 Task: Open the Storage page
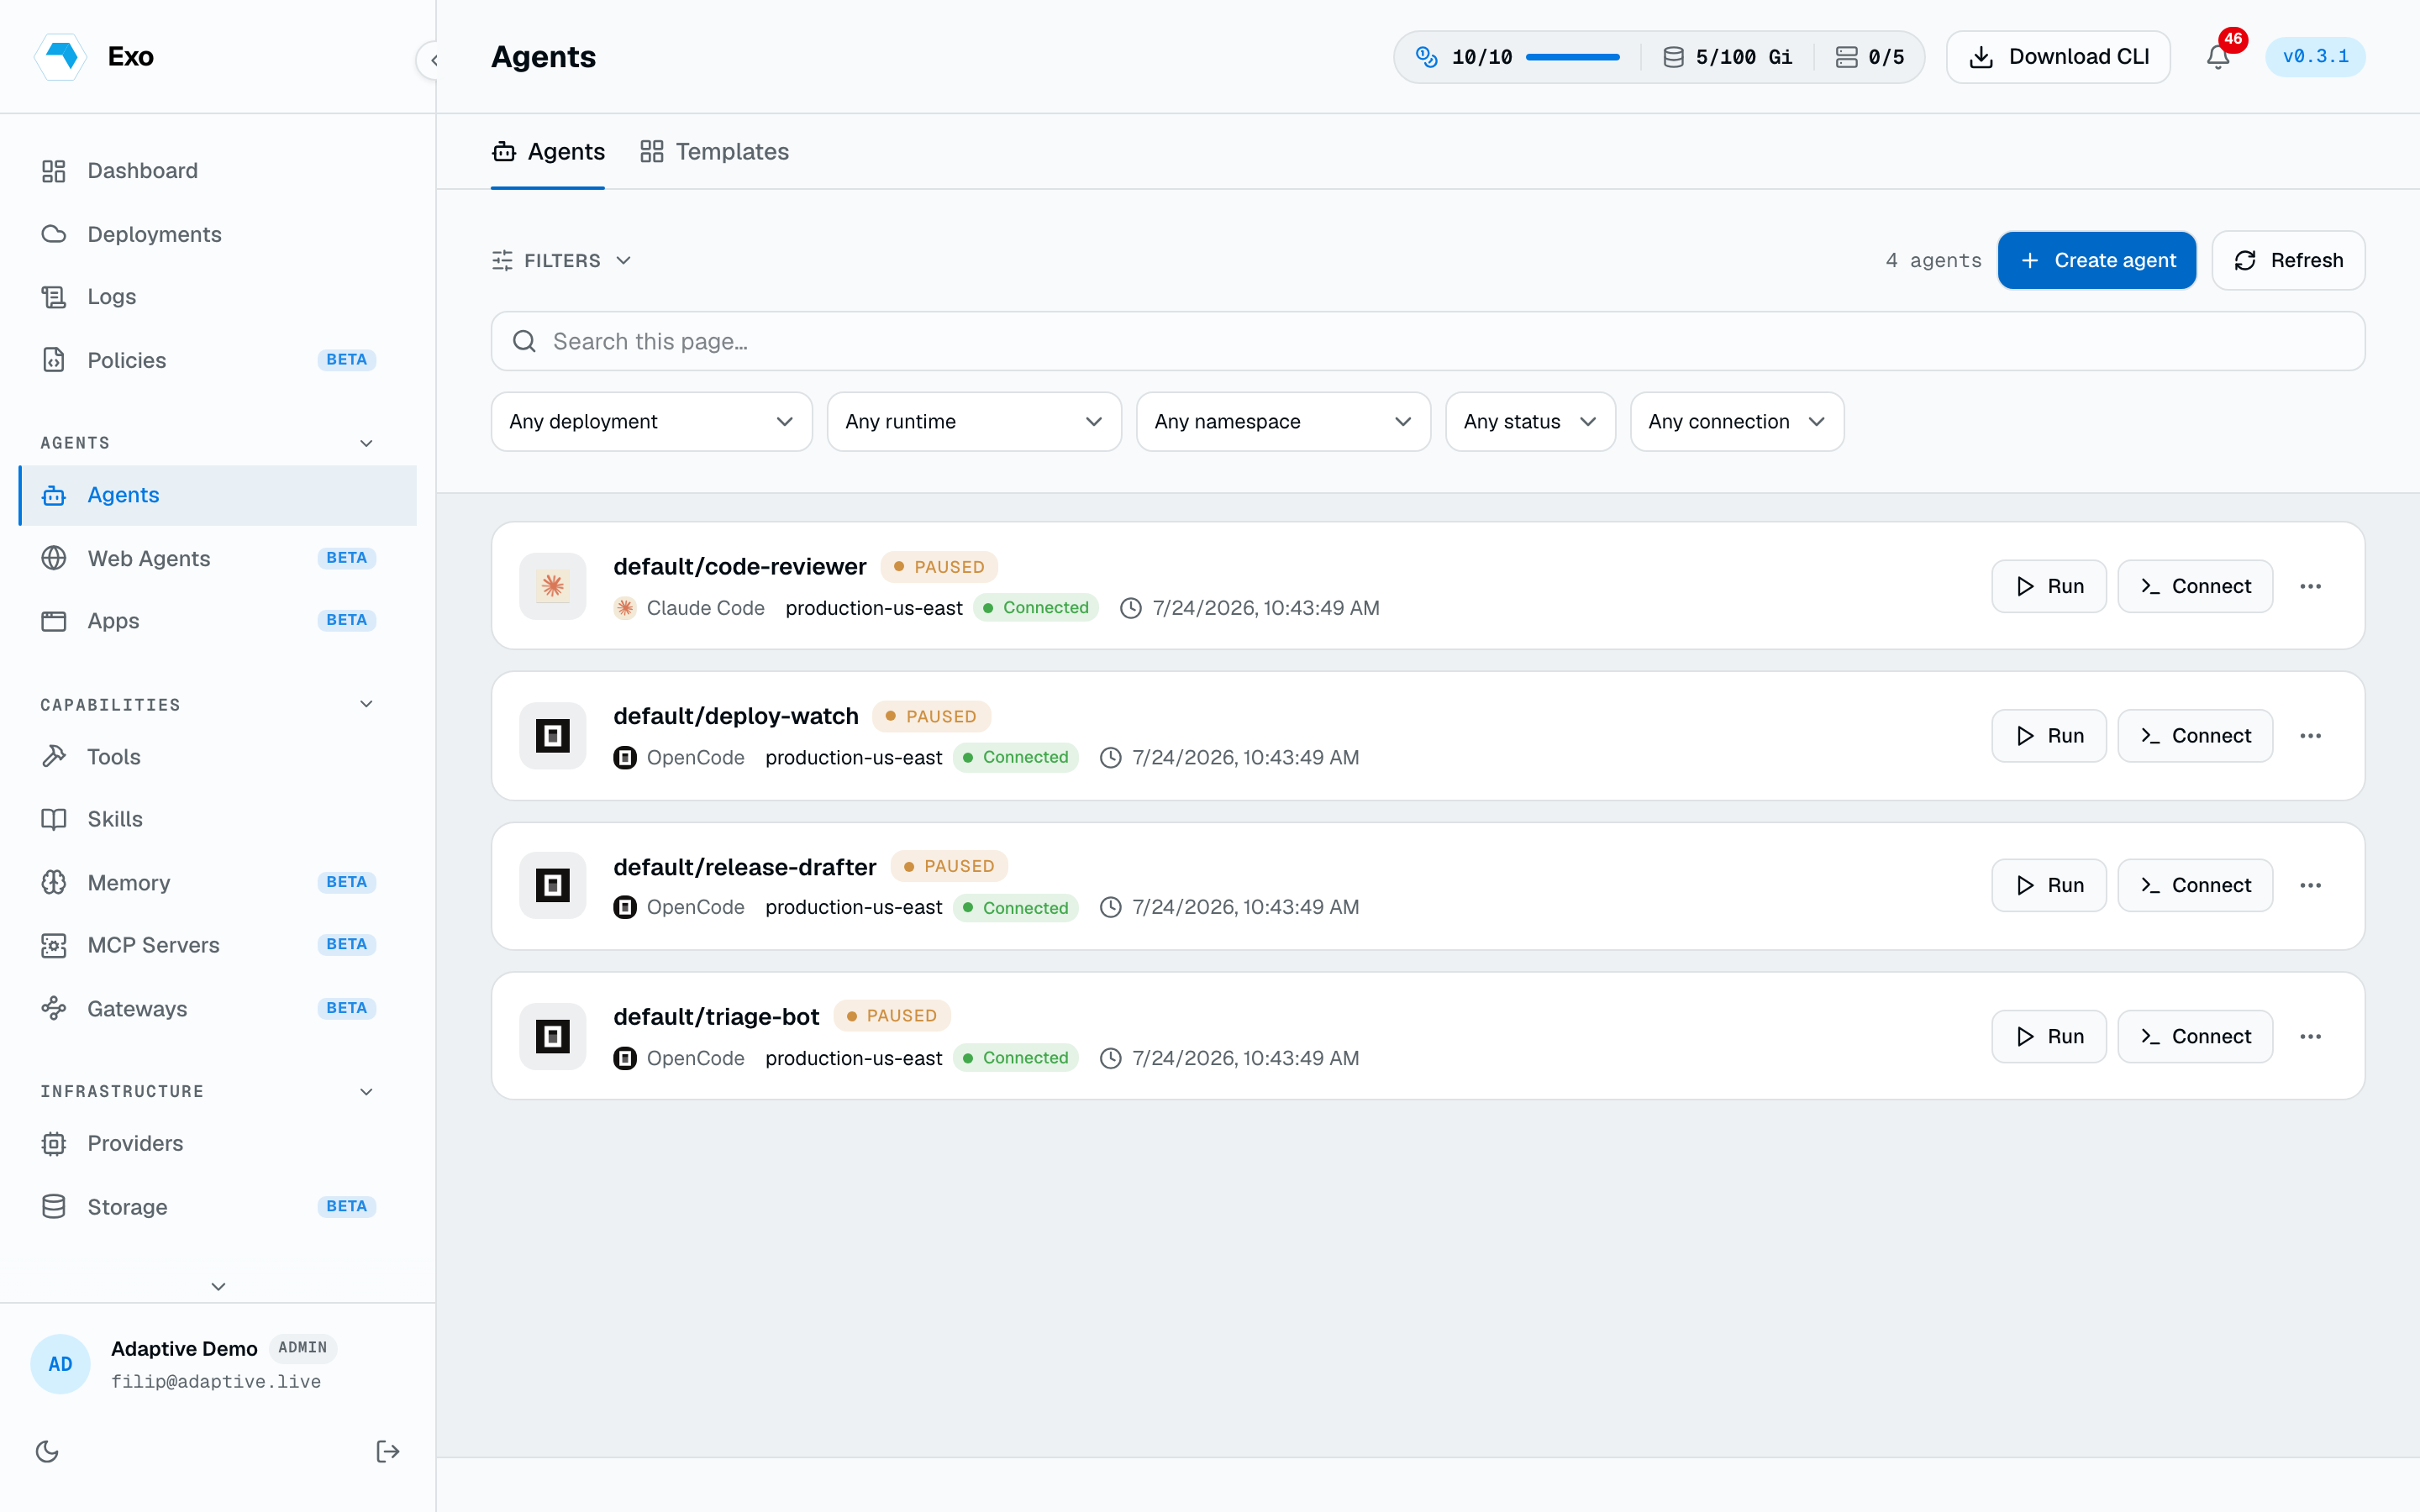(218, 1207)
